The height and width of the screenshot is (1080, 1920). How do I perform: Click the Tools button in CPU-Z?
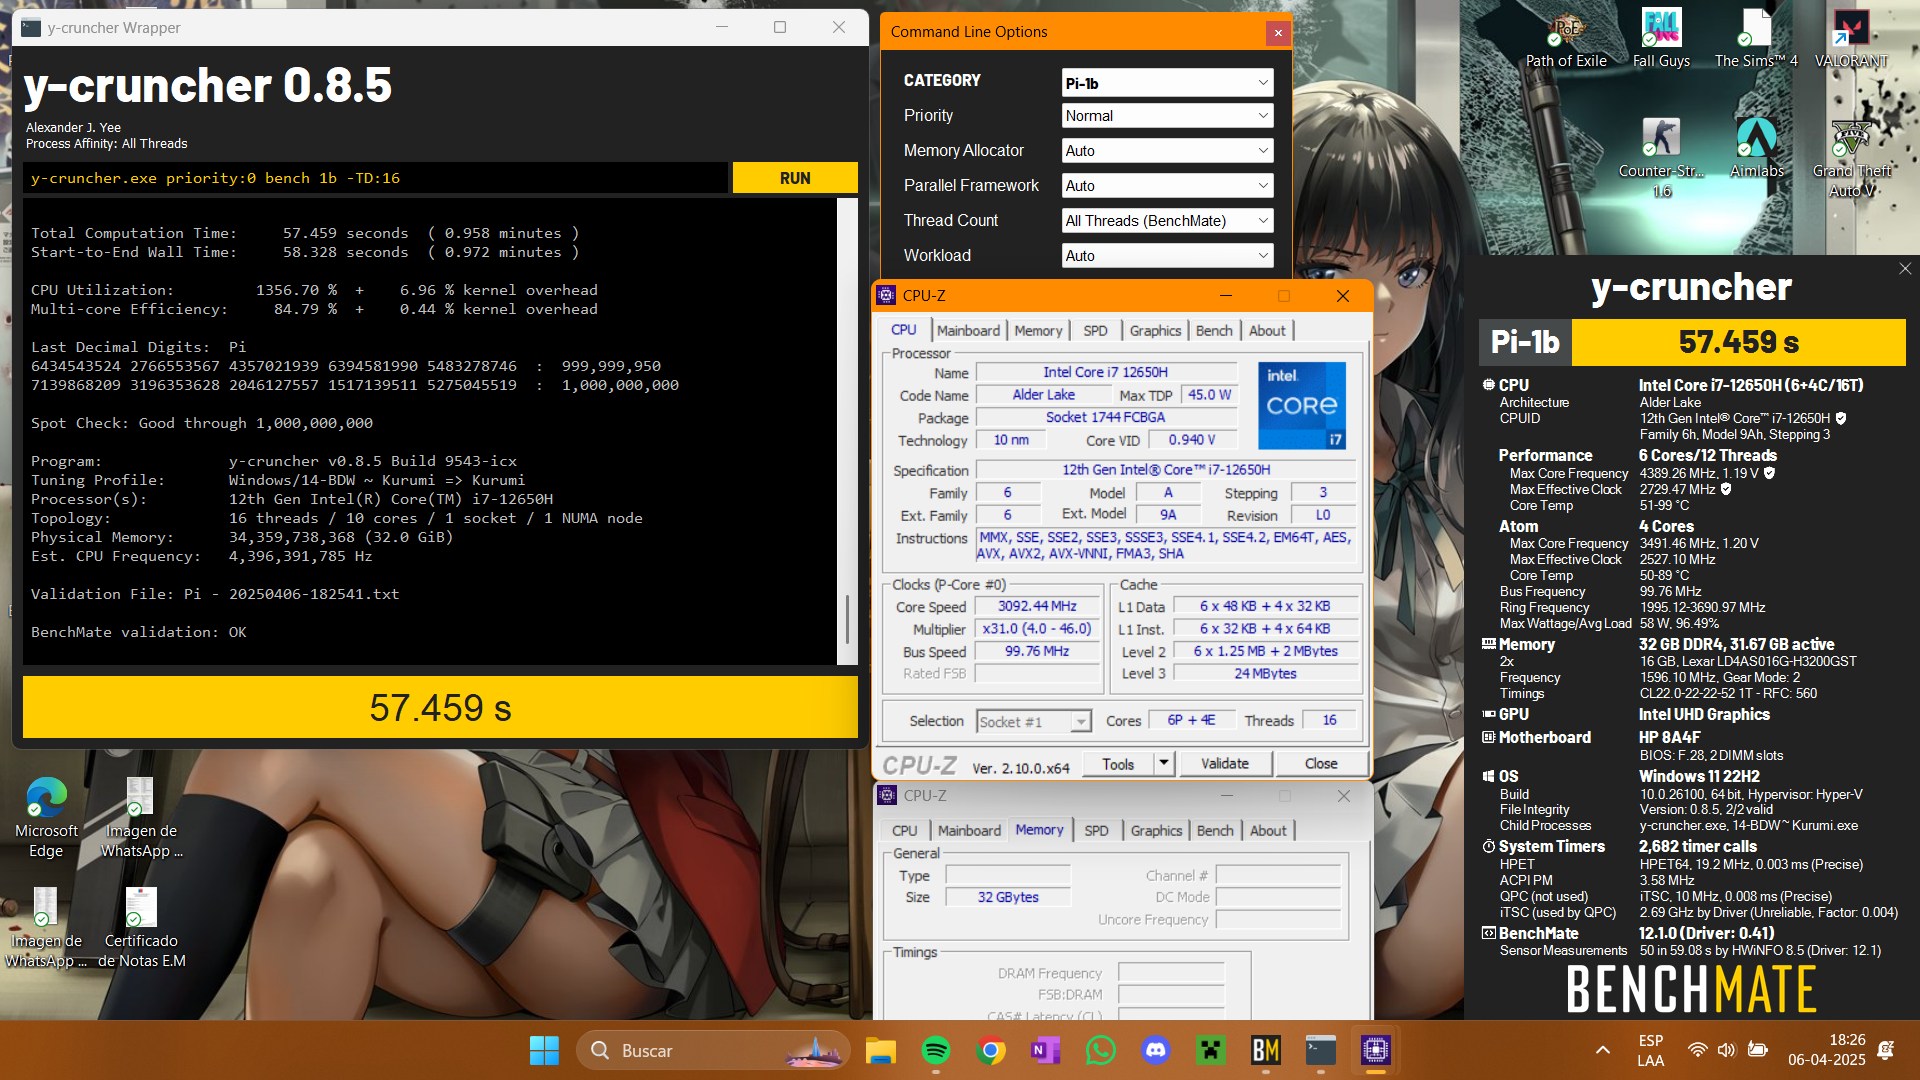(x=1118, y=764)
